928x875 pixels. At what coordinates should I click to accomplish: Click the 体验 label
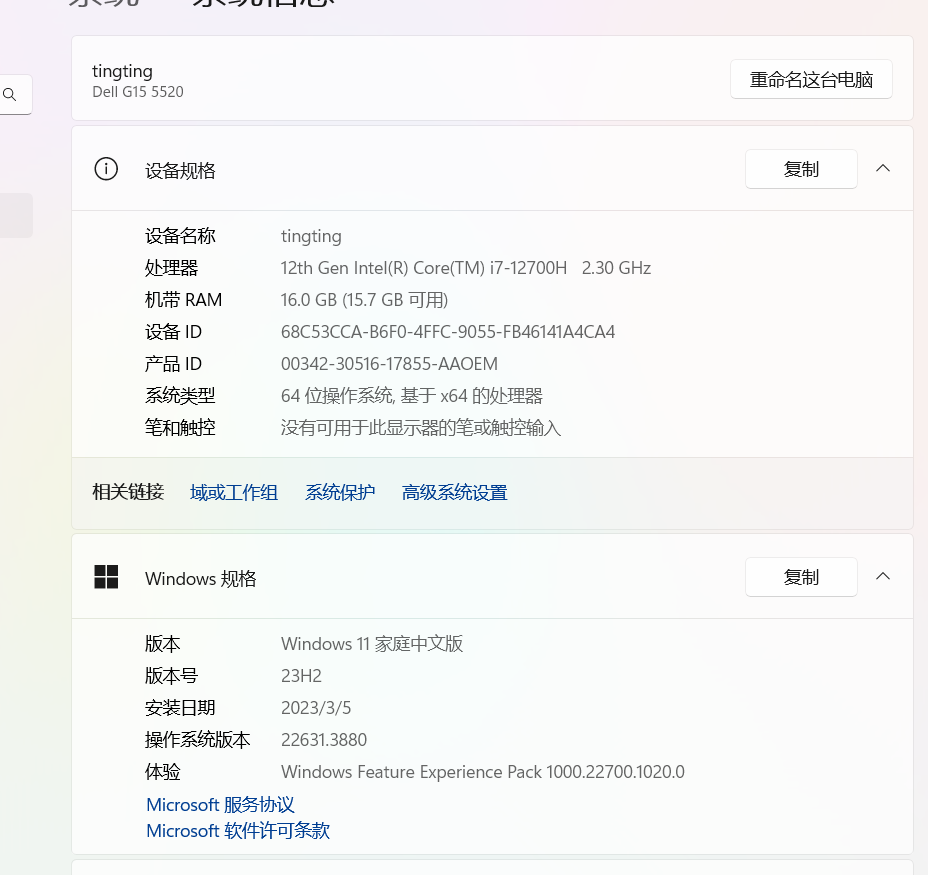tap(163, 771)
